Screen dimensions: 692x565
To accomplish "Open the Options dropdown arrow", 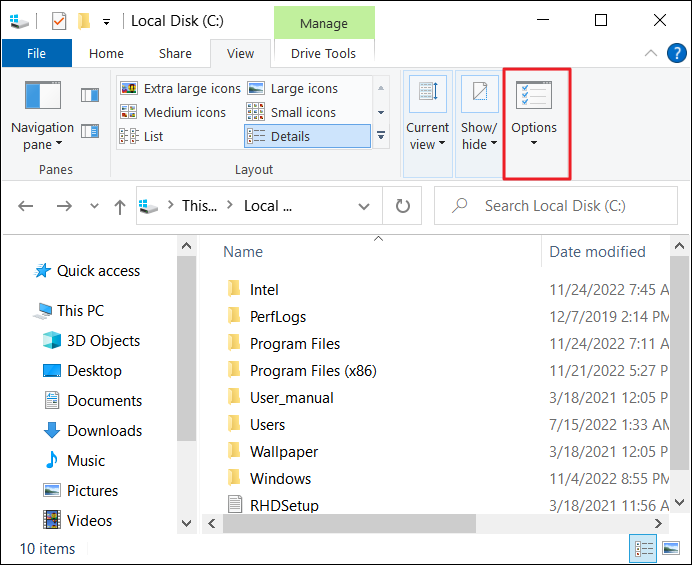I will [534, 143].
